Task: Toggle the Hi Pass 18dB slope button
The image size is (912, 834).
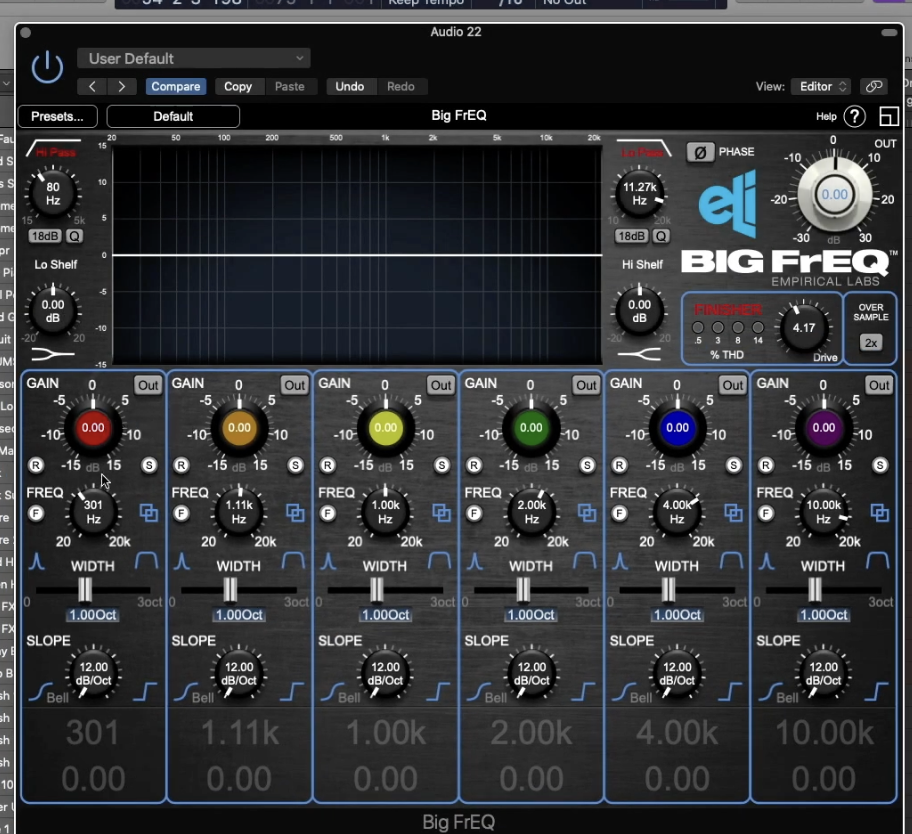Action: point(45,236)
